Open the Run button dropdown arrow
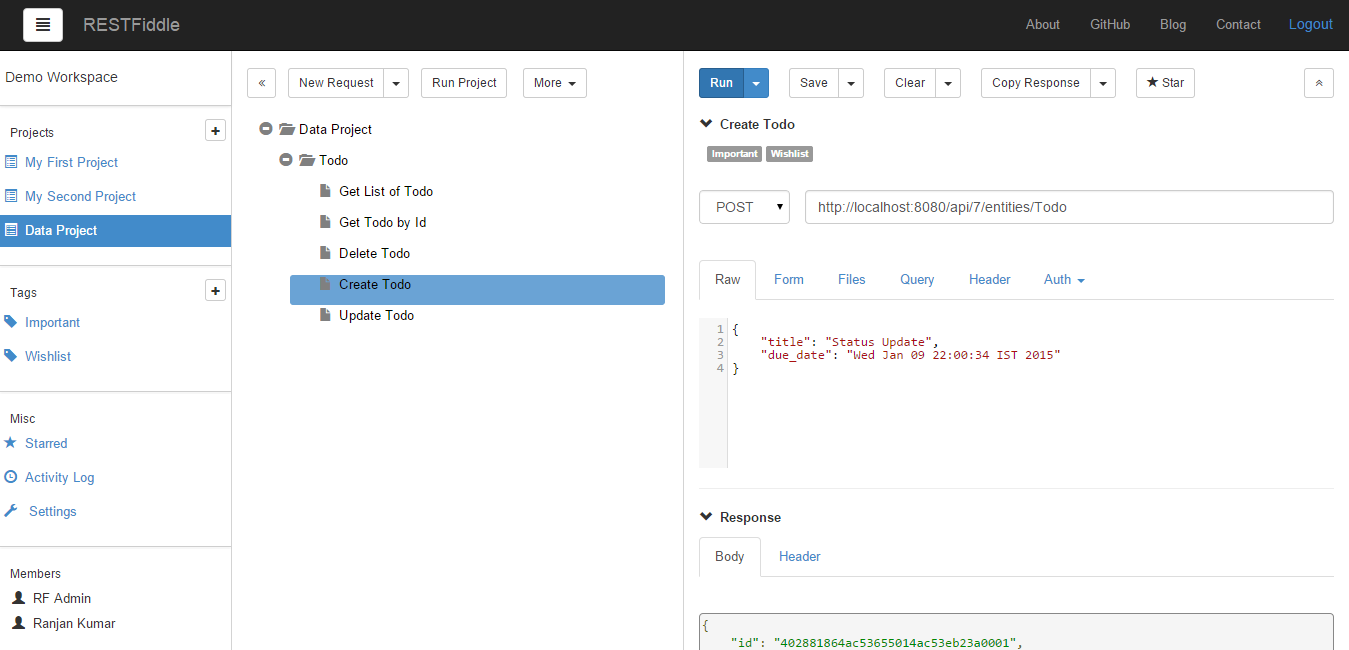Screen dimensions: 1349x650 [756, 83]
